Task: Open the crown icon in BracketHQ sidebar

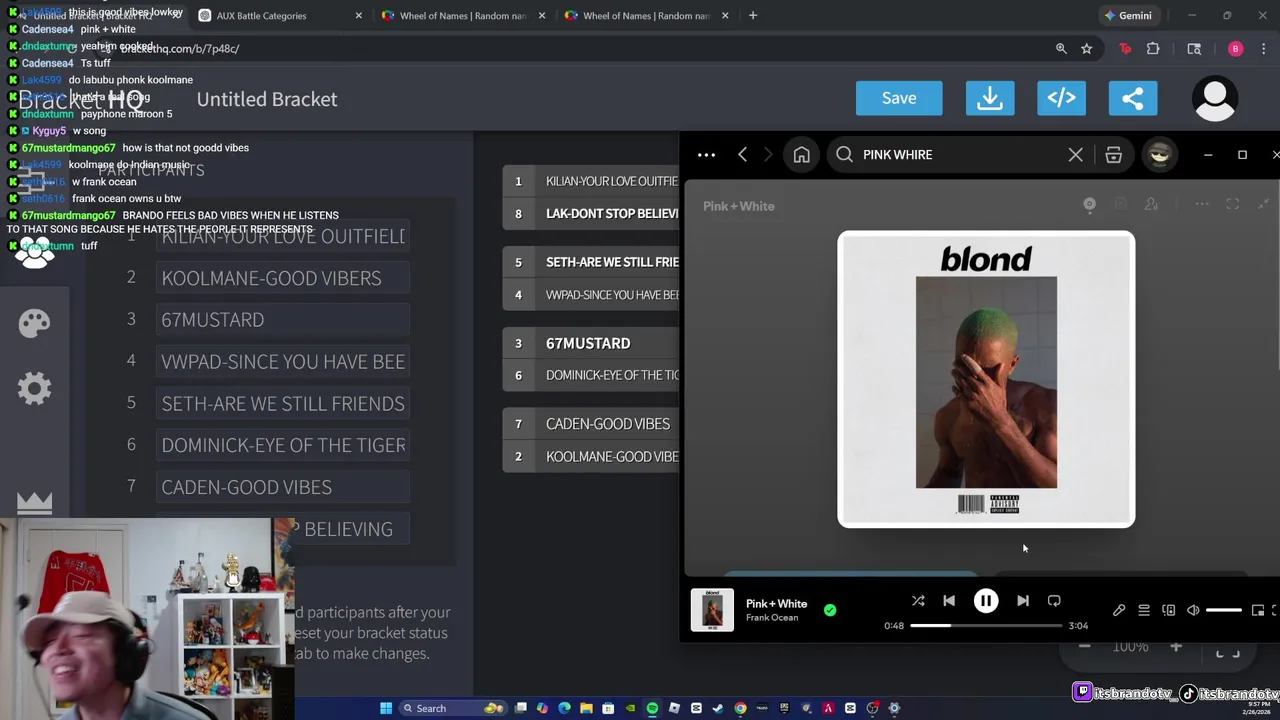Action: 34,503
